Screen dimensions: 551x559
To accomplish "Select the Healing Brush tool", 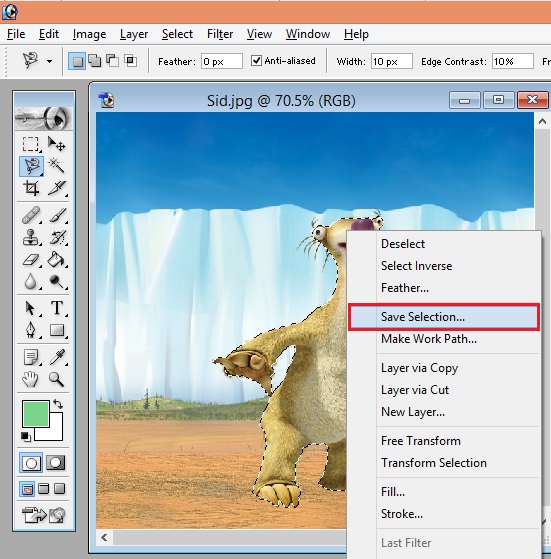I will [x=31, y=215].
